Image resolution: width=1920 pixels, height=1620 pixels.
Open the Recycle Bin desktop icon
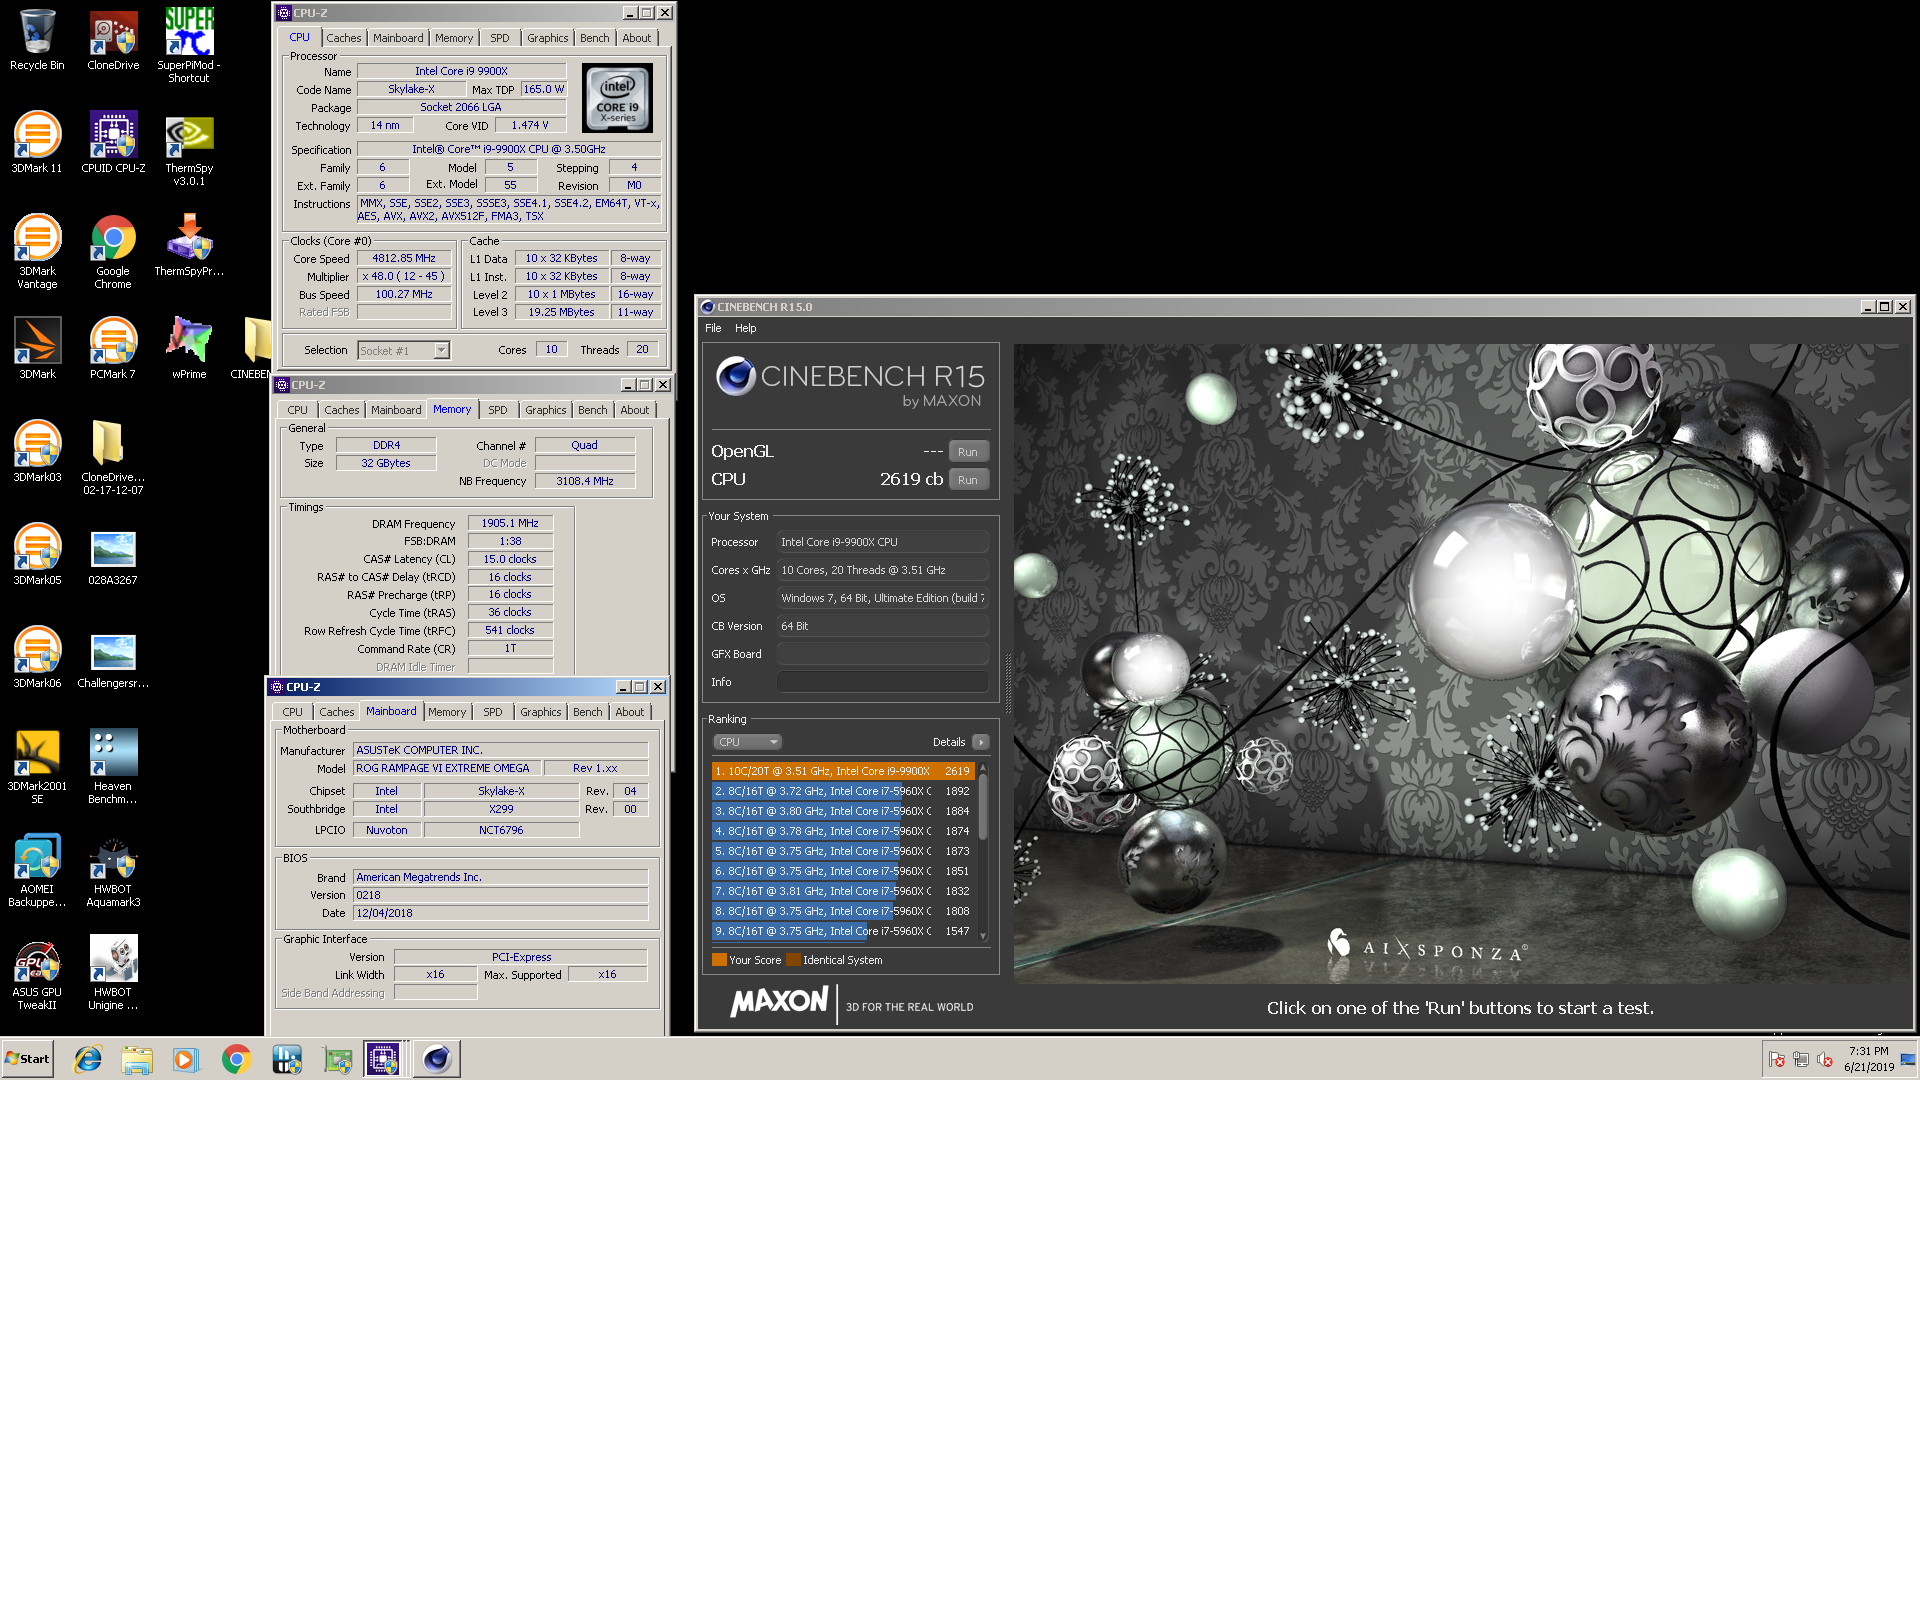pyautogui.click(x=37, y=40)
